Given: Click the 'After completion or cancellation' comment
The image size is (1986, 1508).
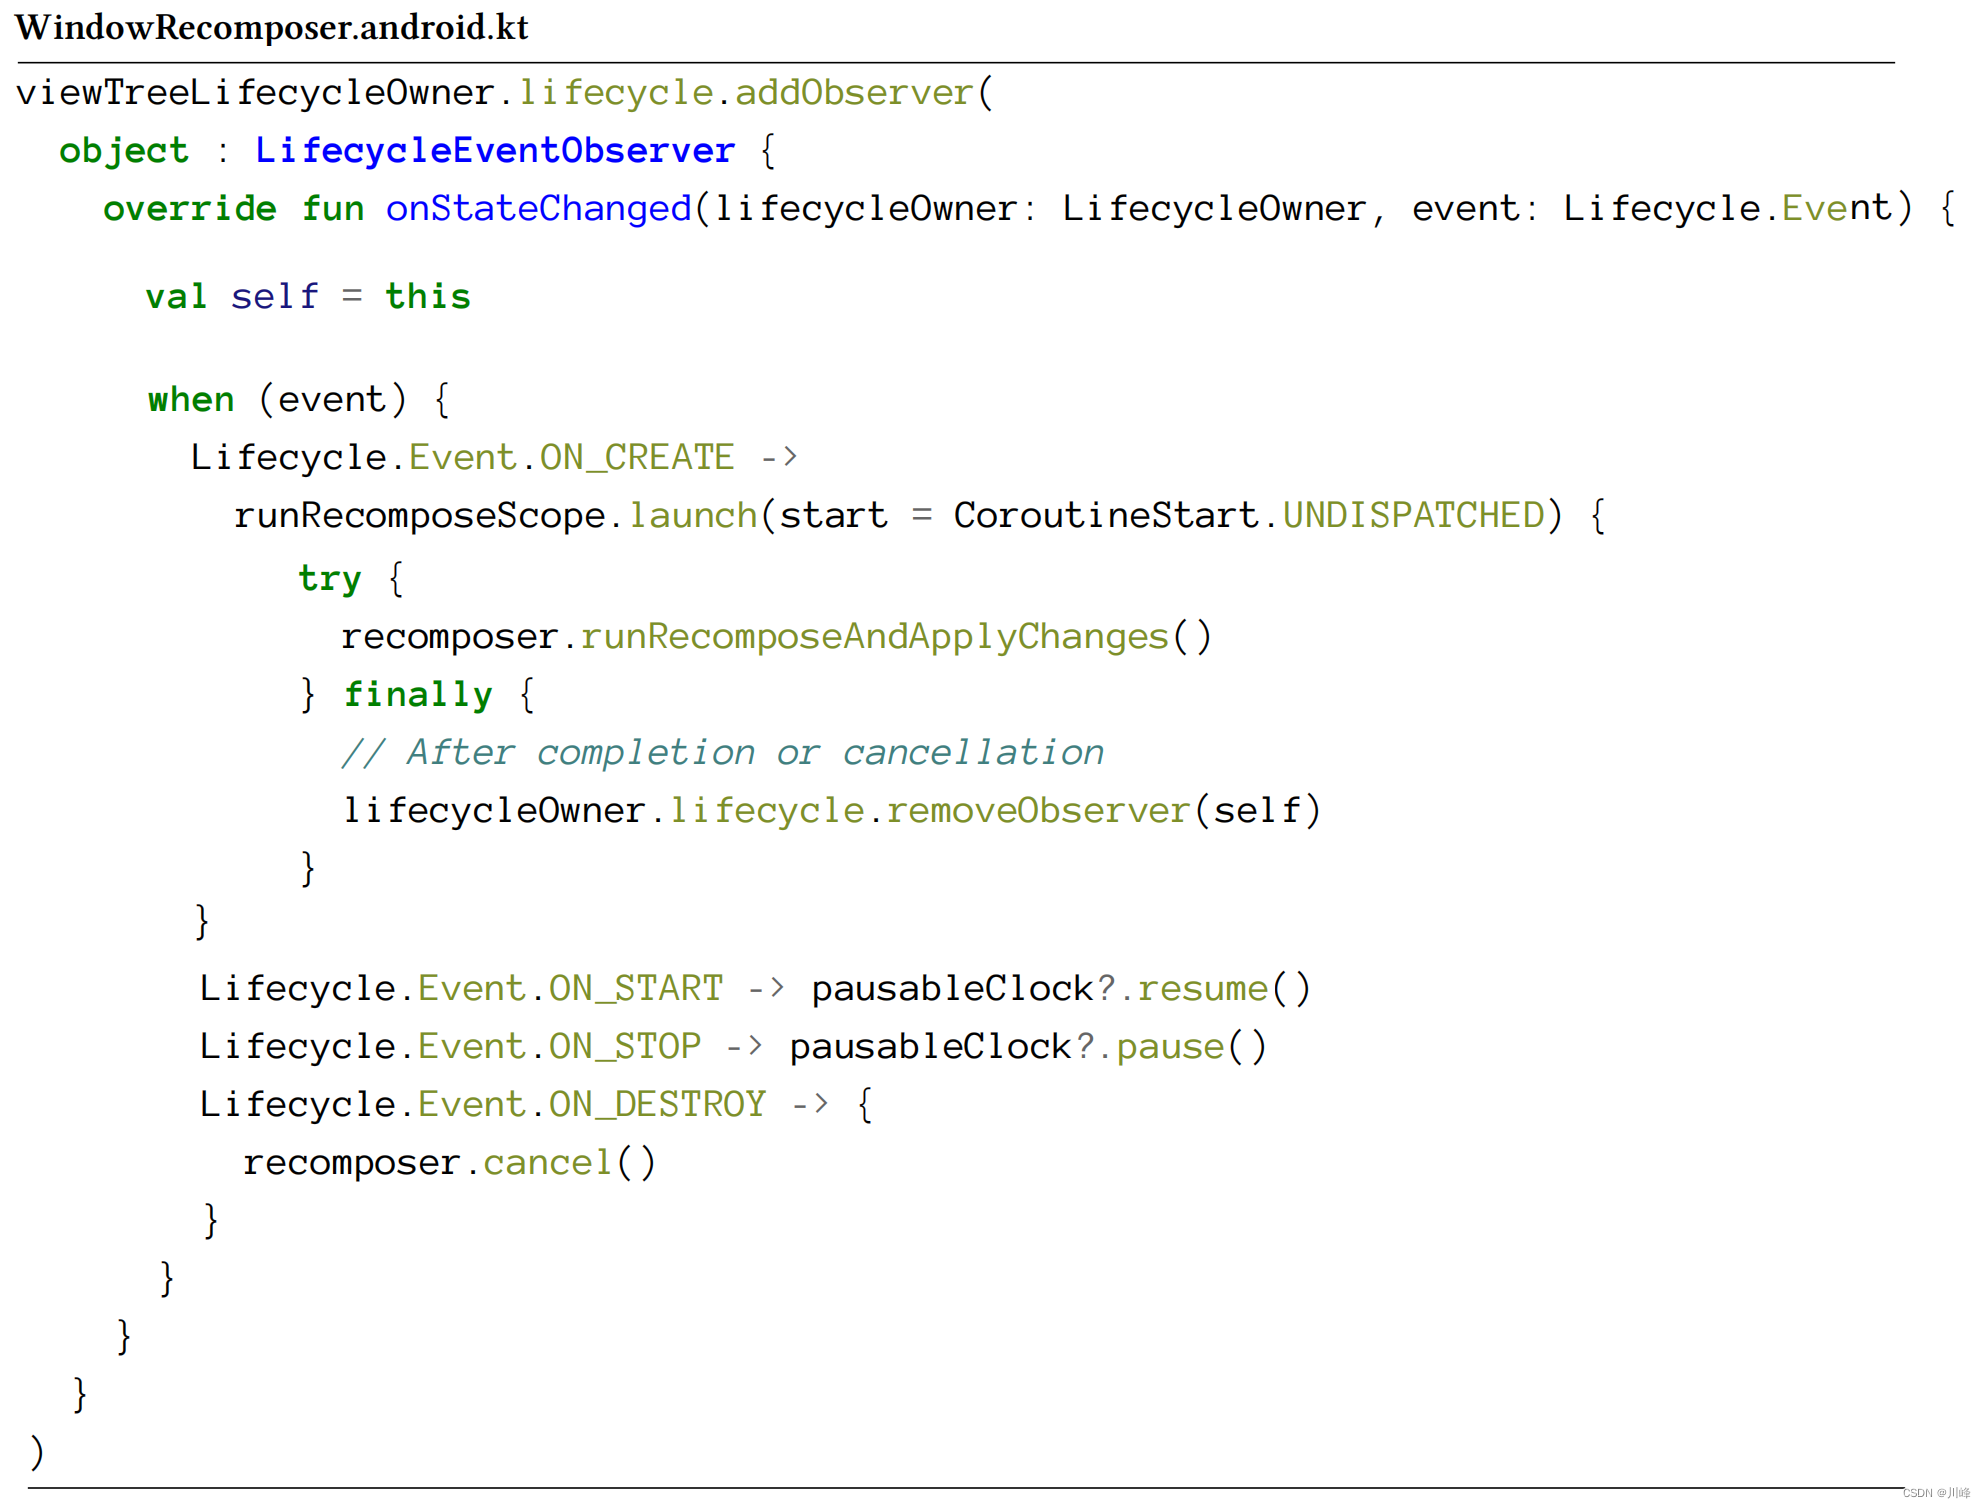Looking at the screenshot, I should coord(722,753).
